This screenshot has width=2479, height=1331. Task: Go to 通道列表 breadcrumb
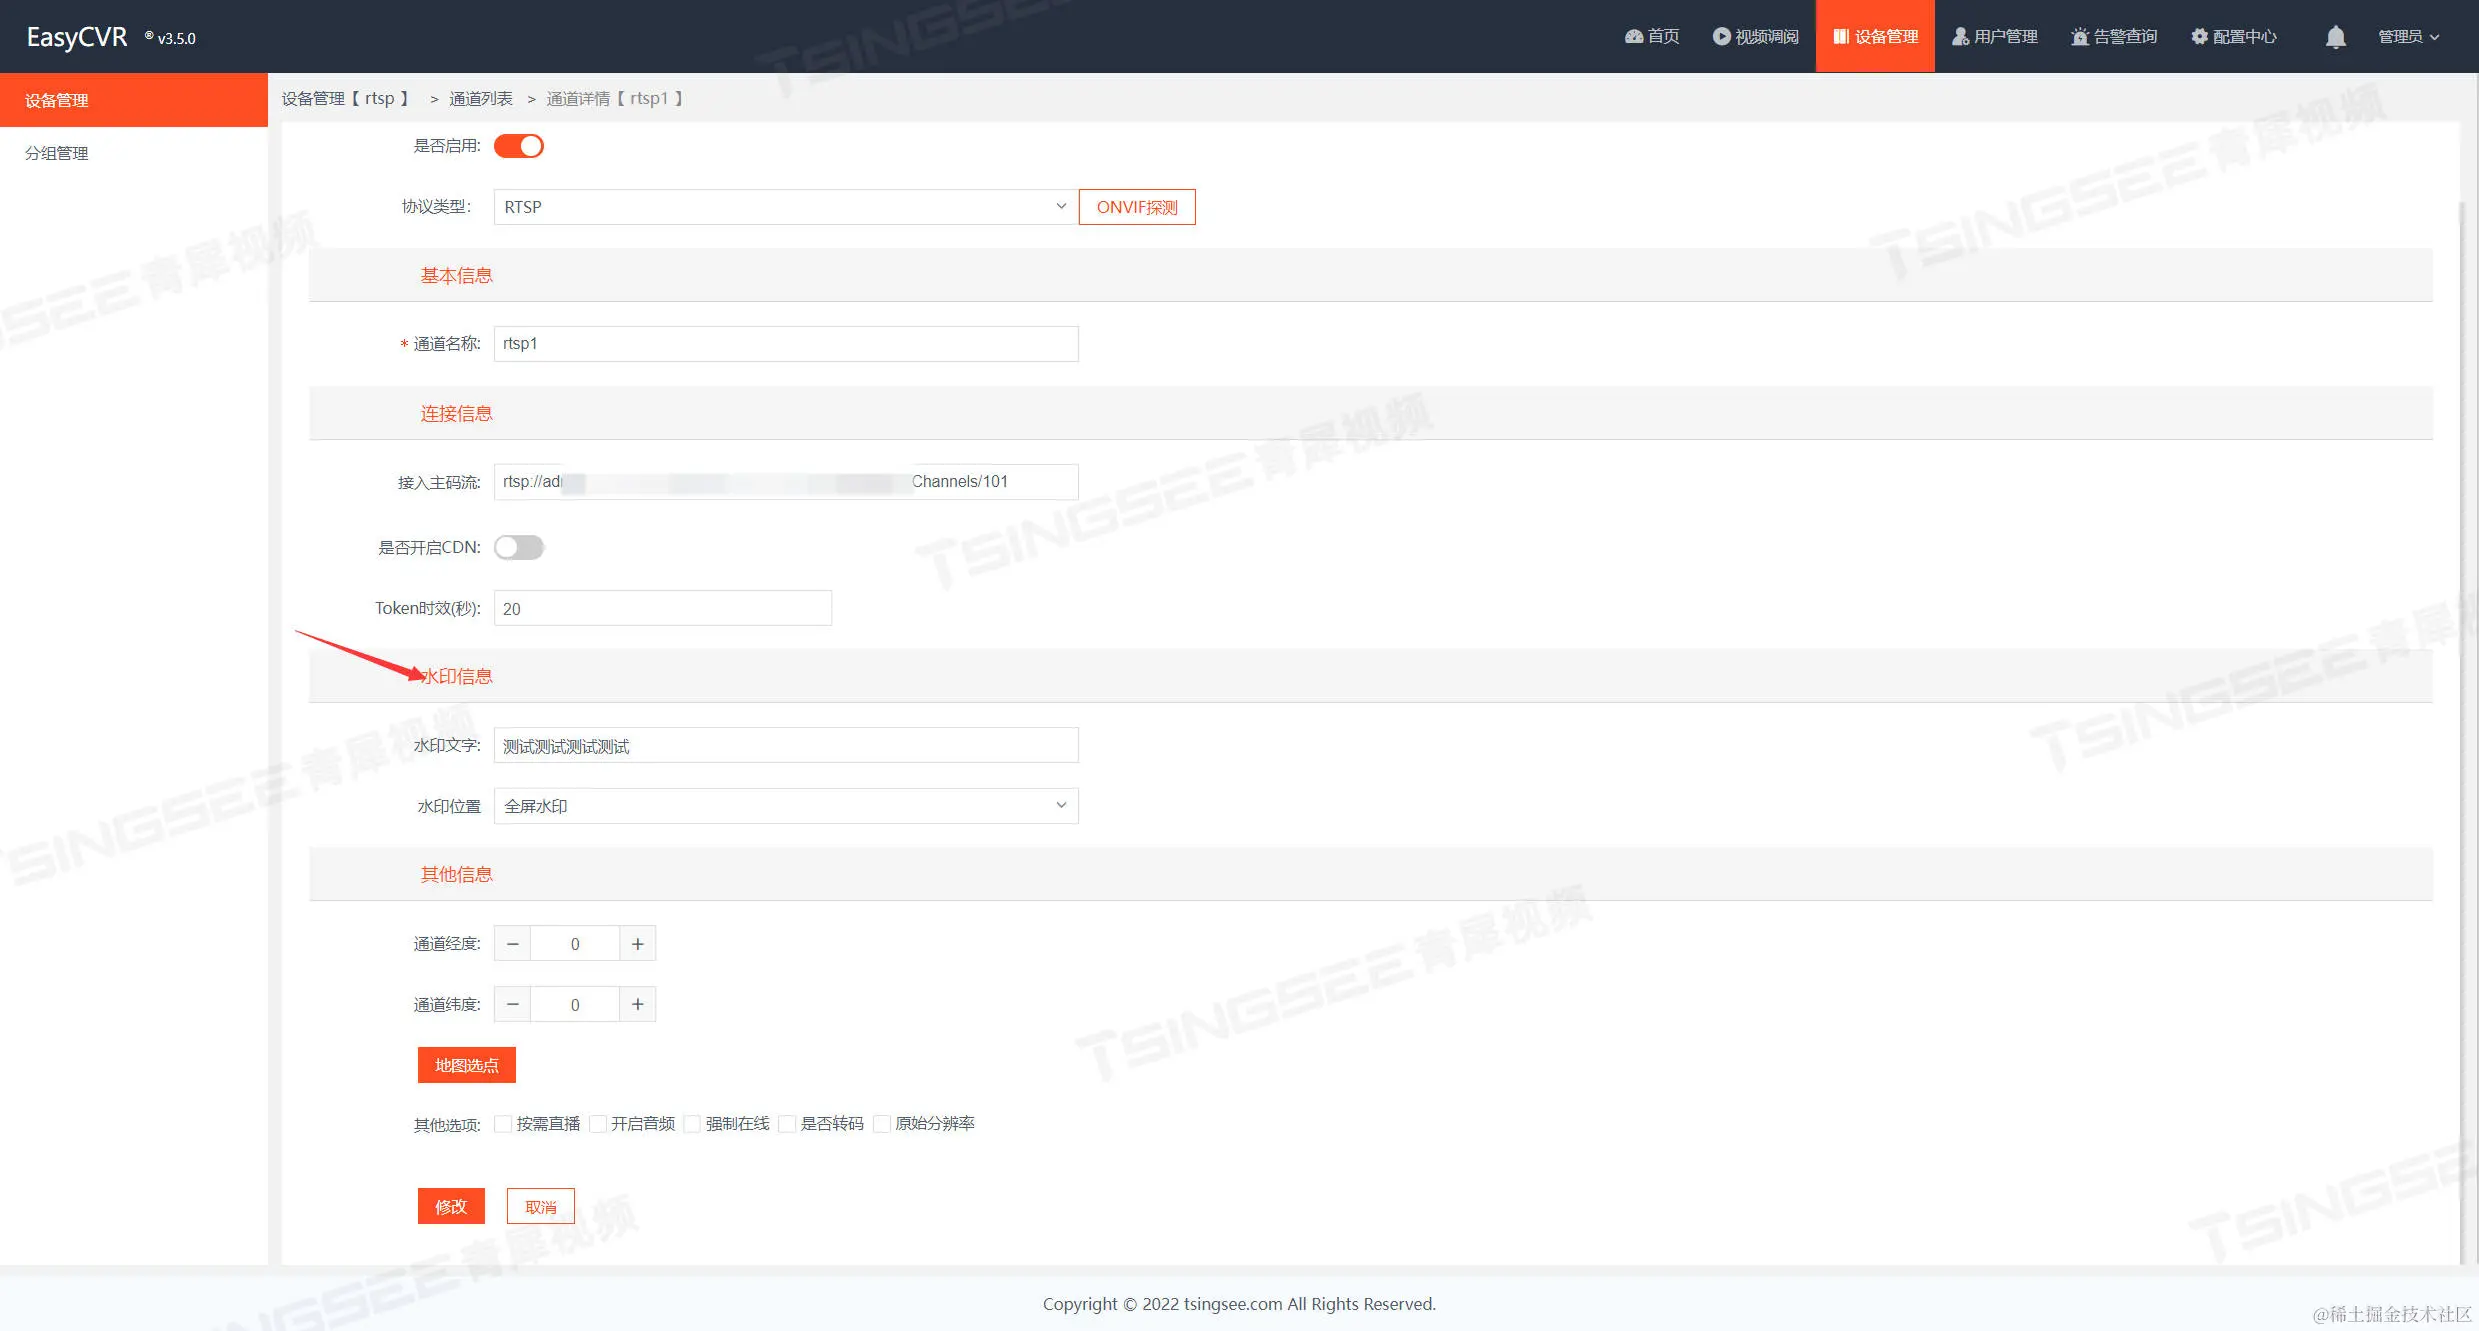coord(480,98)
